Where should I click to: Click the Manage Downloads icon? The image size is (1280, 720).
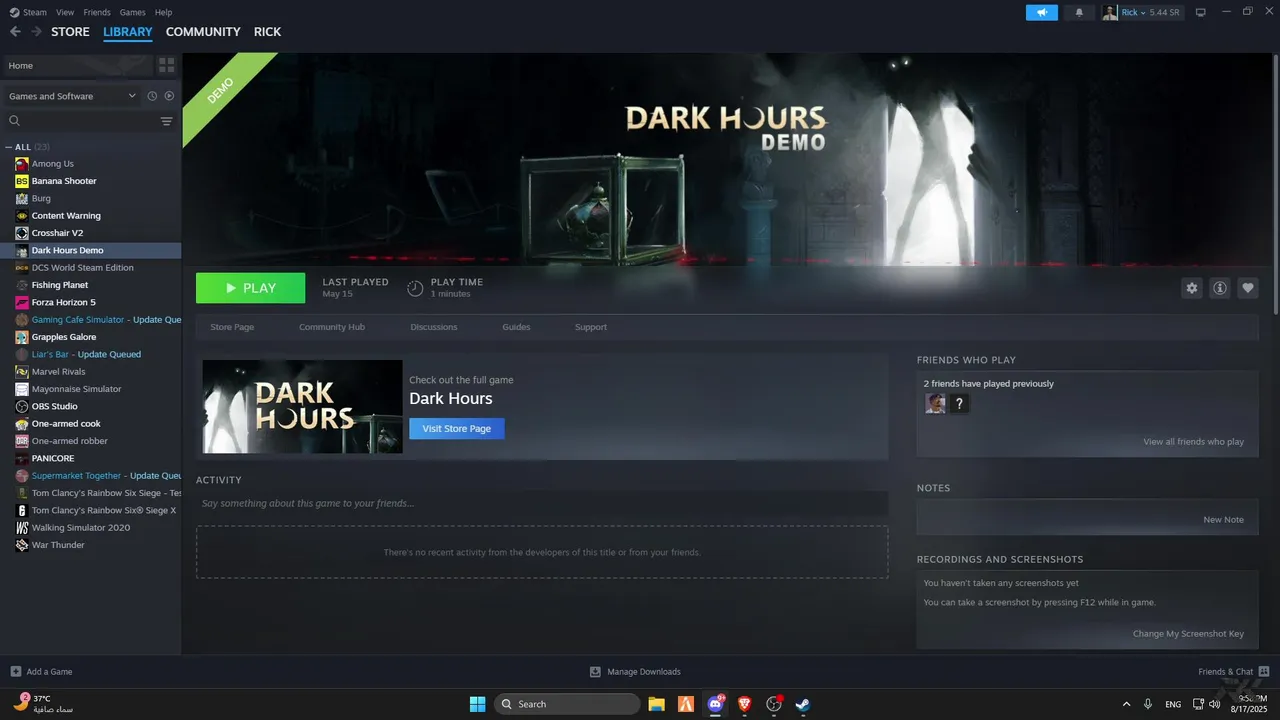pyautogui.click(x=595, y=672)
